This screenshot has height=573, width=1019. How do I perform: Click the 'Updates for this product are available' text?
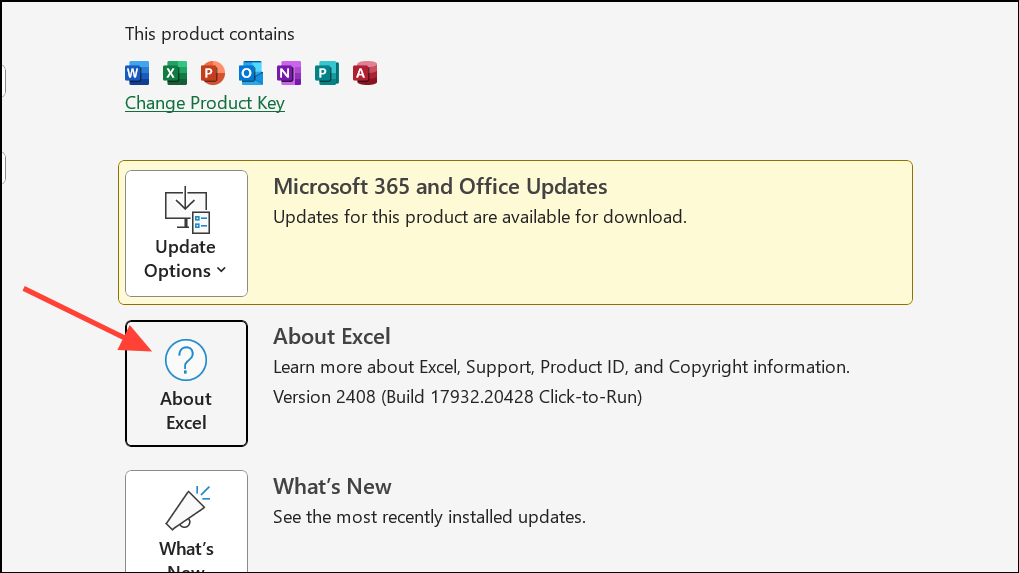(x=480, y=217)
